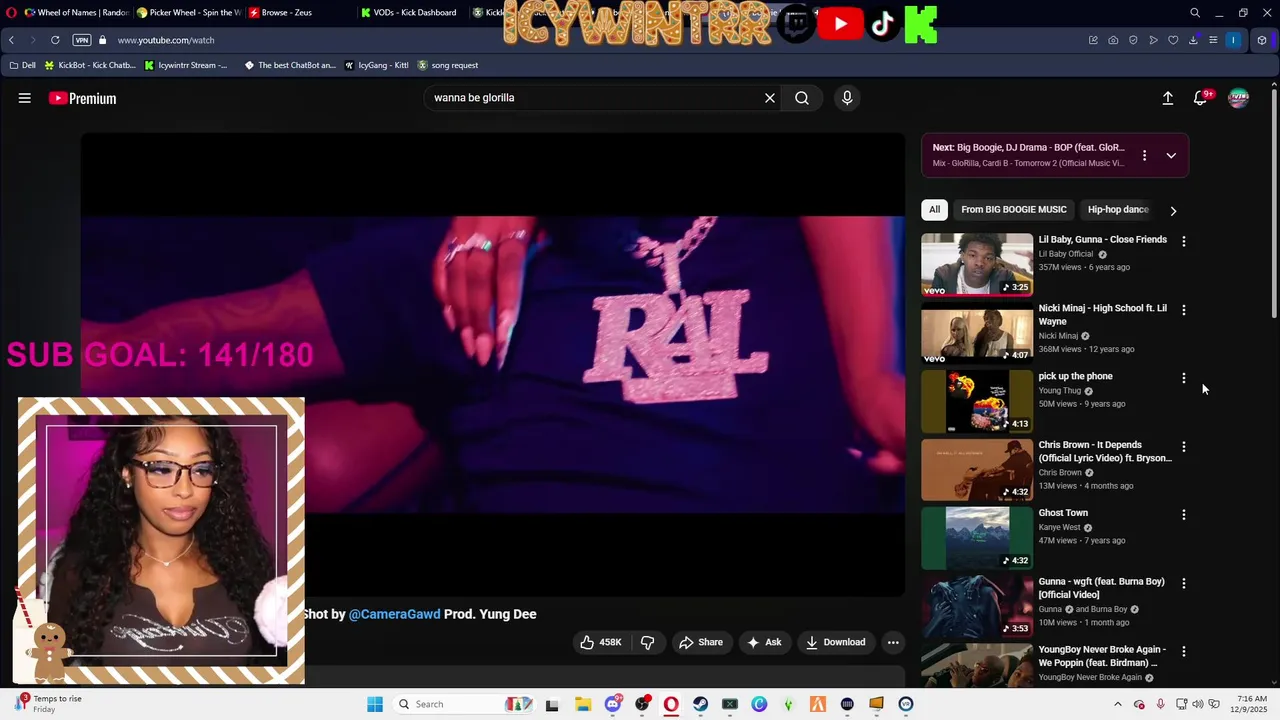The height and width of the screenshot is (720, 1280).
Task: Open more actions ellipsis under video
Action: pos(893,642)
